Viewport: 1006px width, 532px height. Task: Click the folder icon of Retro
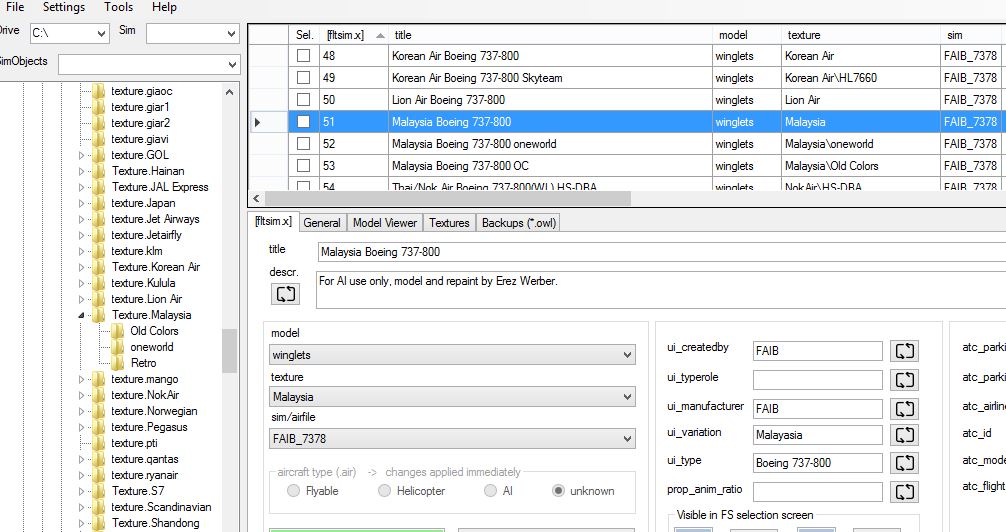pyautogui.click(x=118, y=363)
